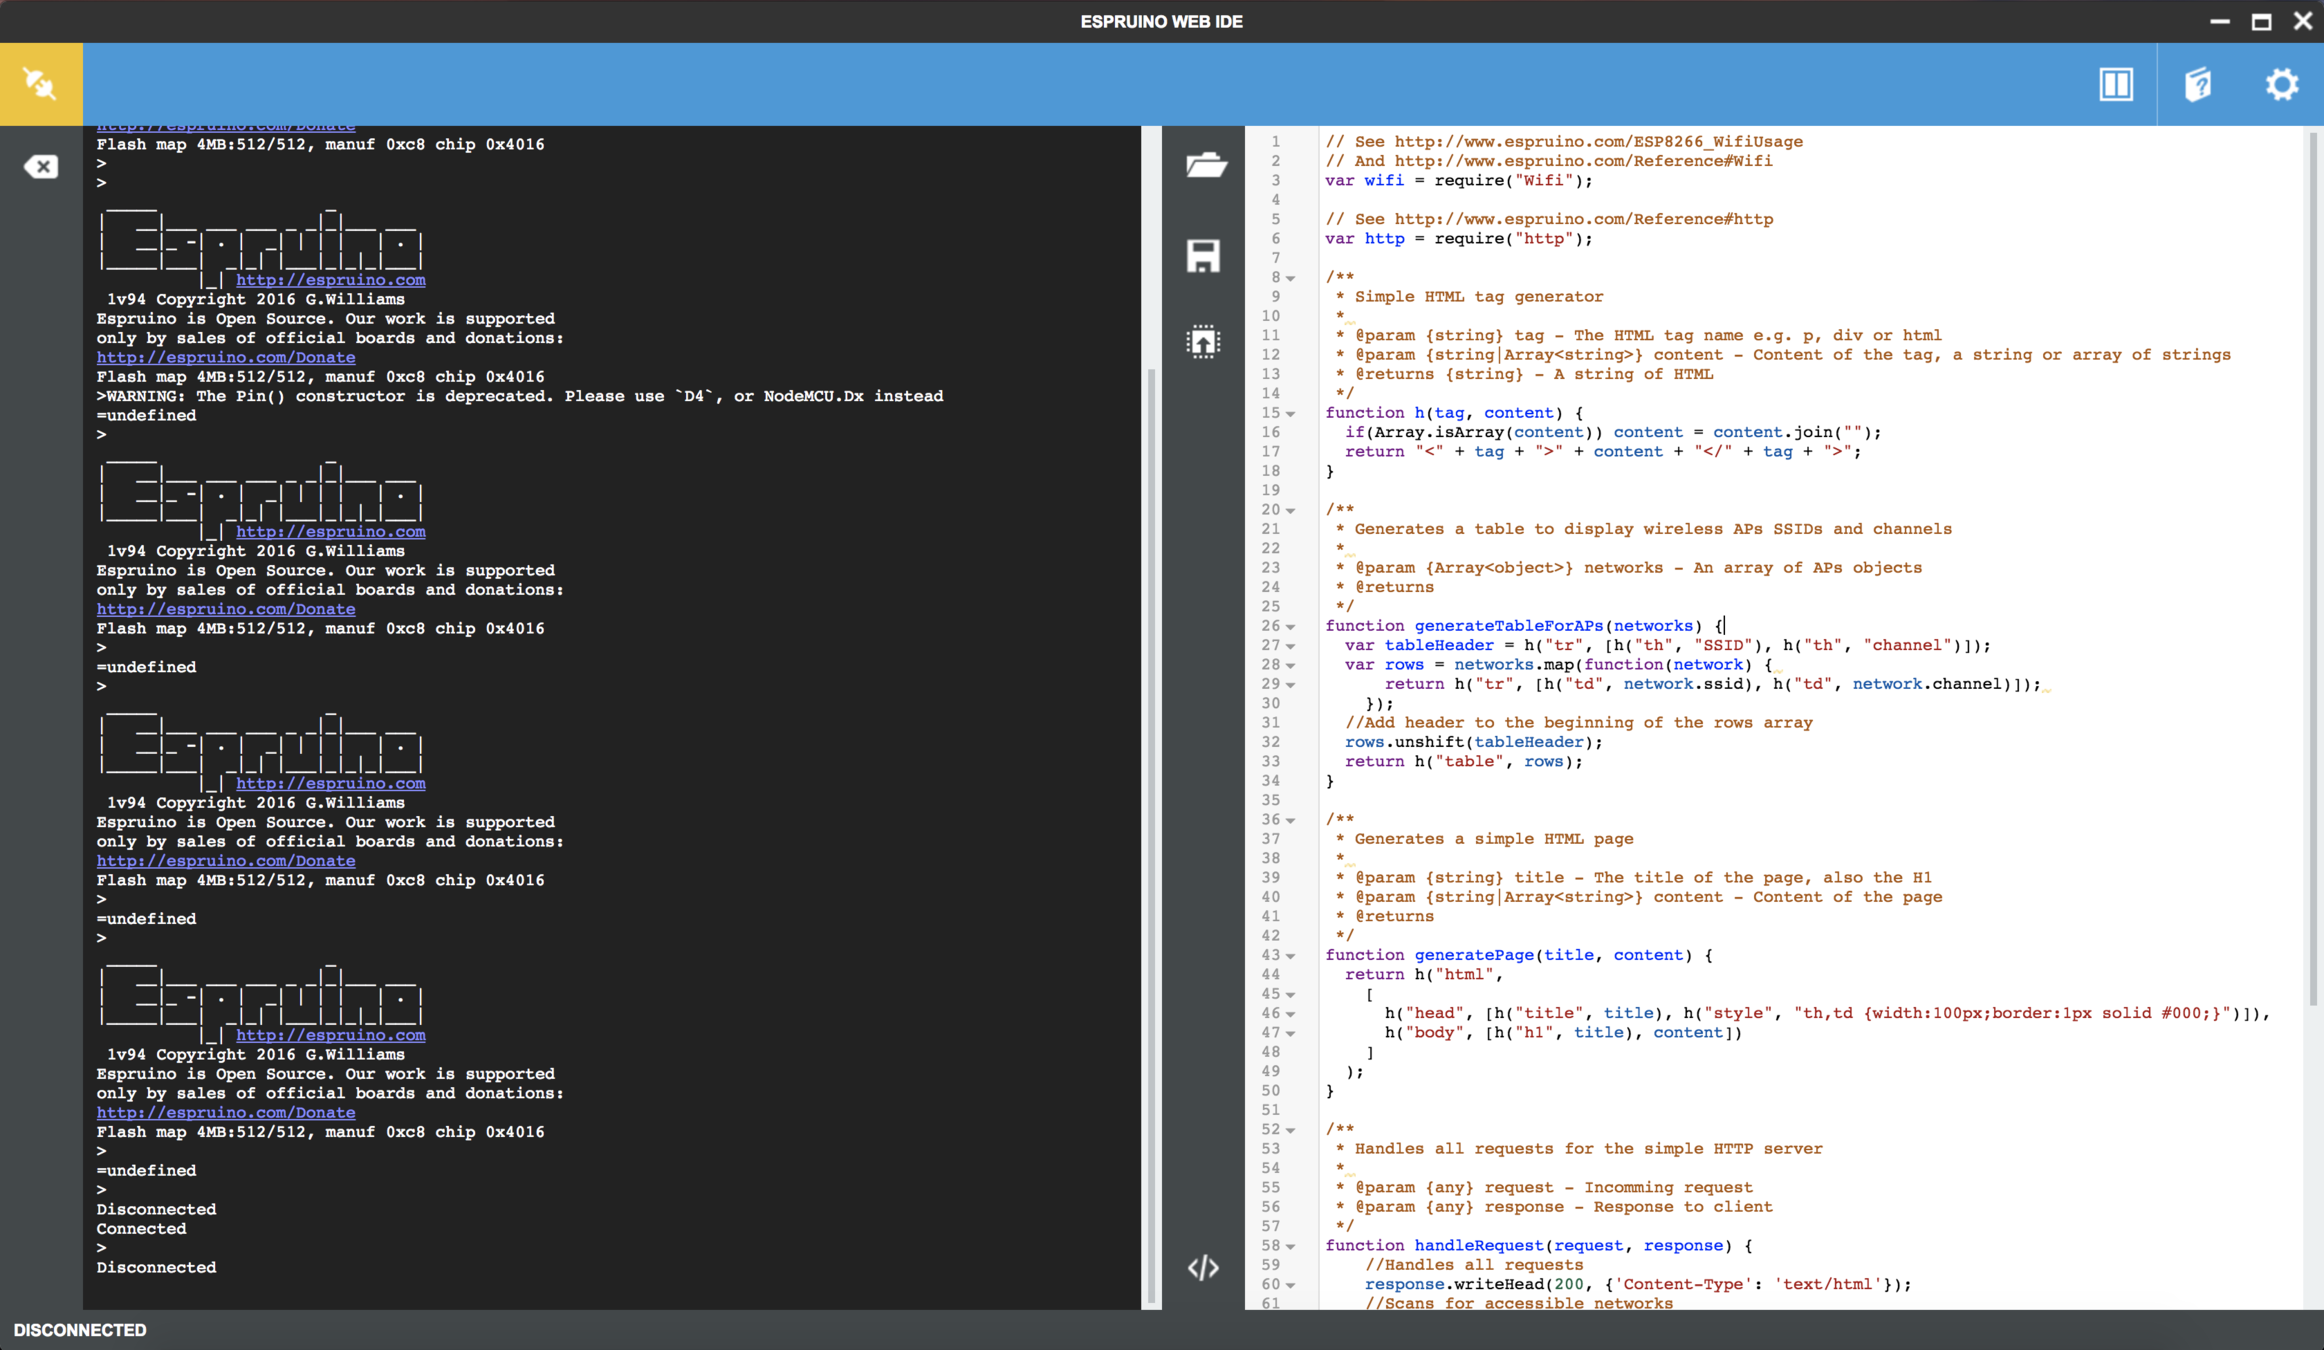Screen dimensions: 2324x1350
Task: Switch the editor view with the code brackets icon
Action: (x=1203, y=1268)
